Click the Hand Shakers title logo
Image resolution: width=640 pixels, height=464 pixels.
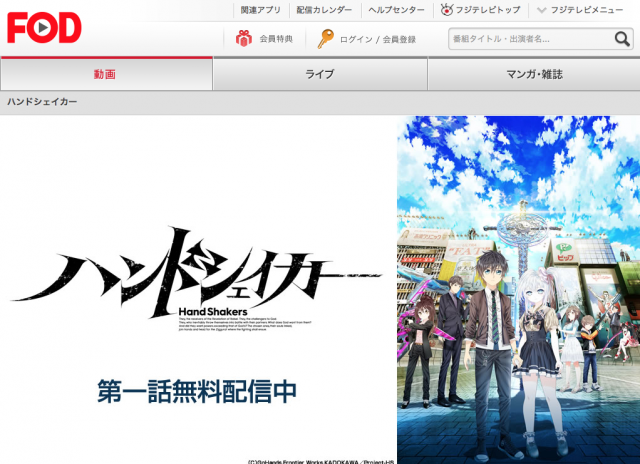point(196,279)
